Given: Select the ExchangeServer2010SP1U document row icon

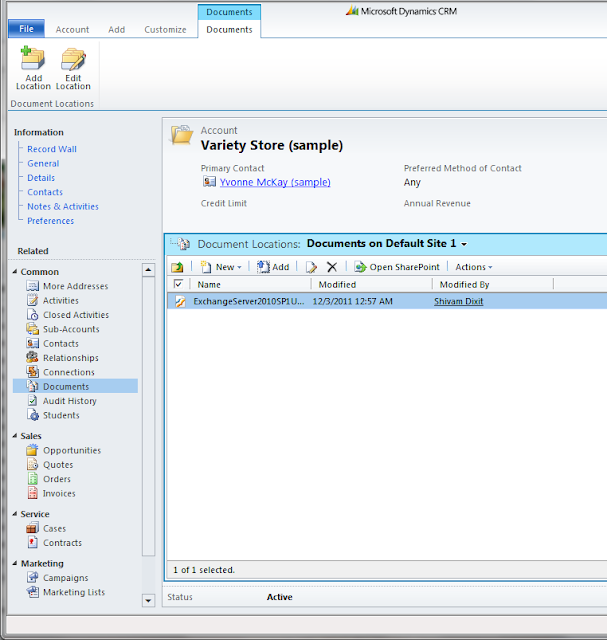Looking at the screenshot, I should click(180, 302).
